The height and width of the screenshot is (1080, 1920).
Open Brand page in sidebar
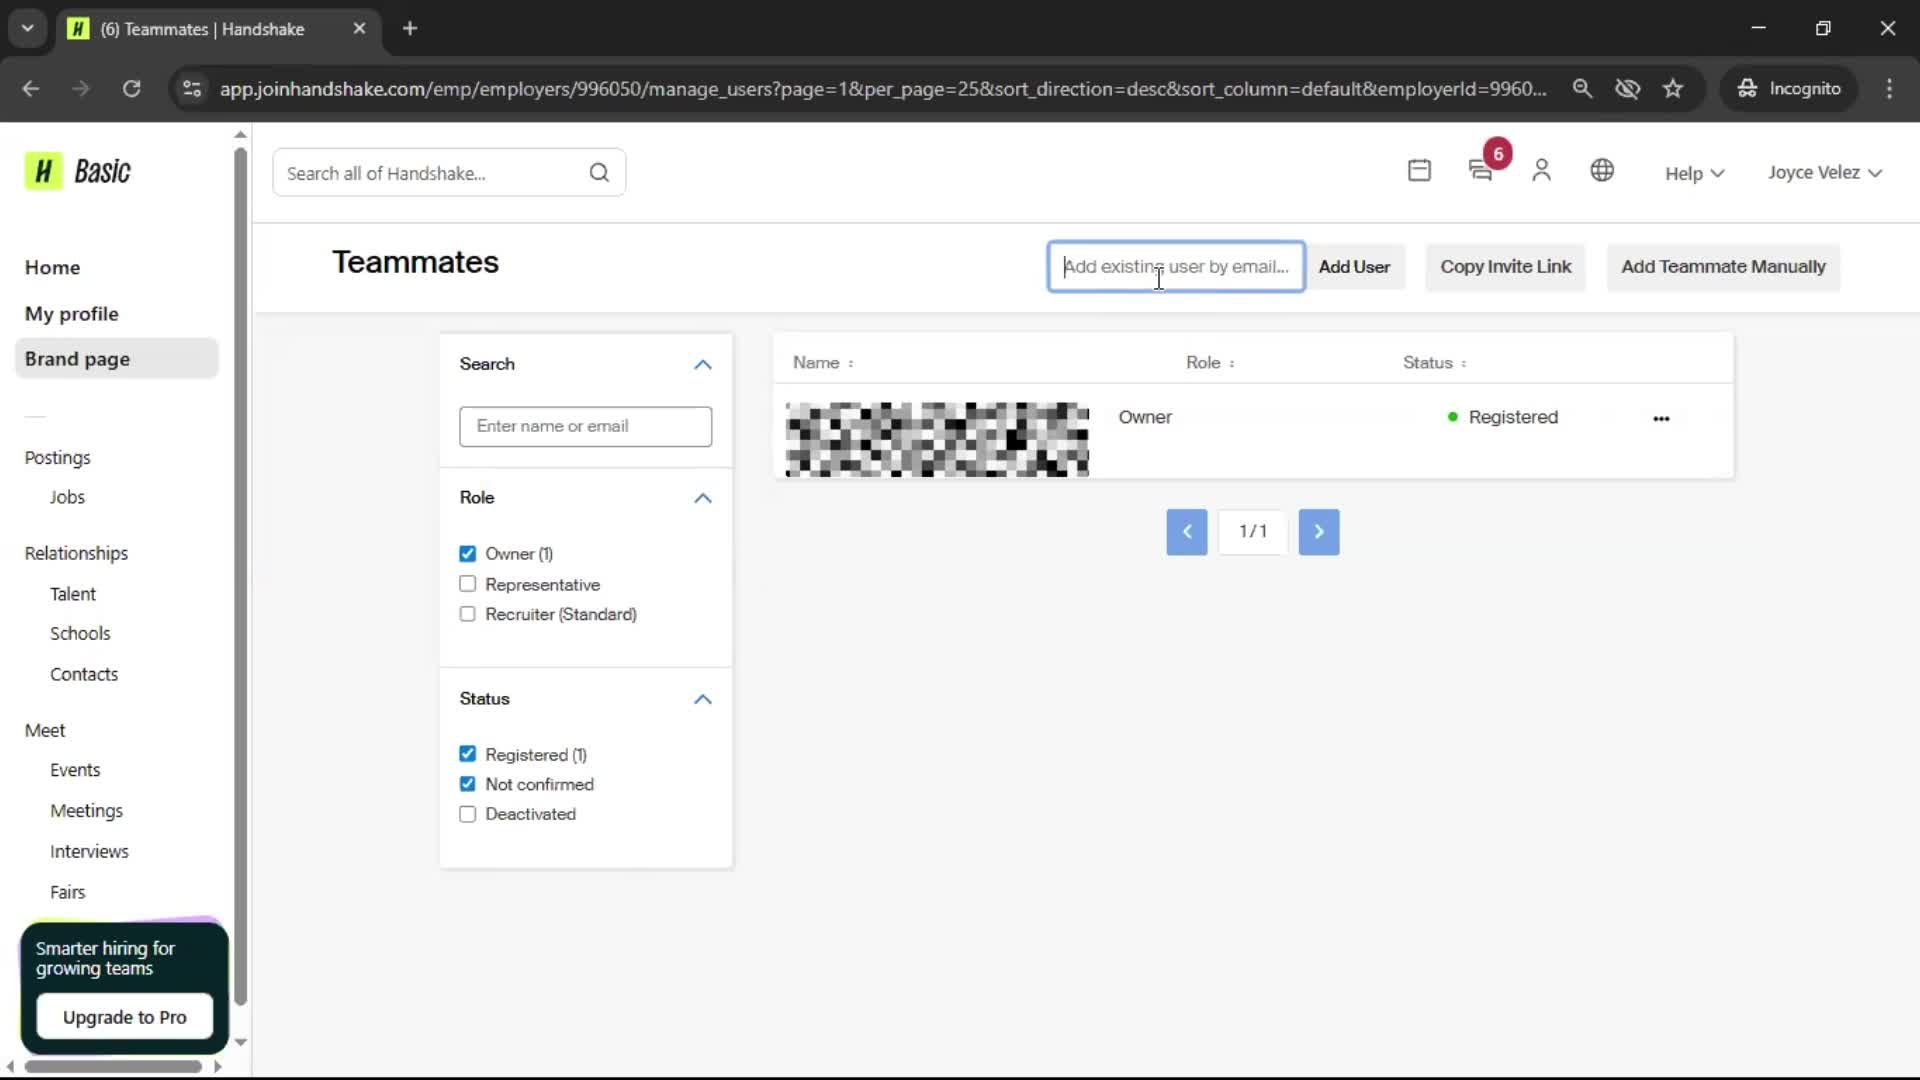pos(117,359)
